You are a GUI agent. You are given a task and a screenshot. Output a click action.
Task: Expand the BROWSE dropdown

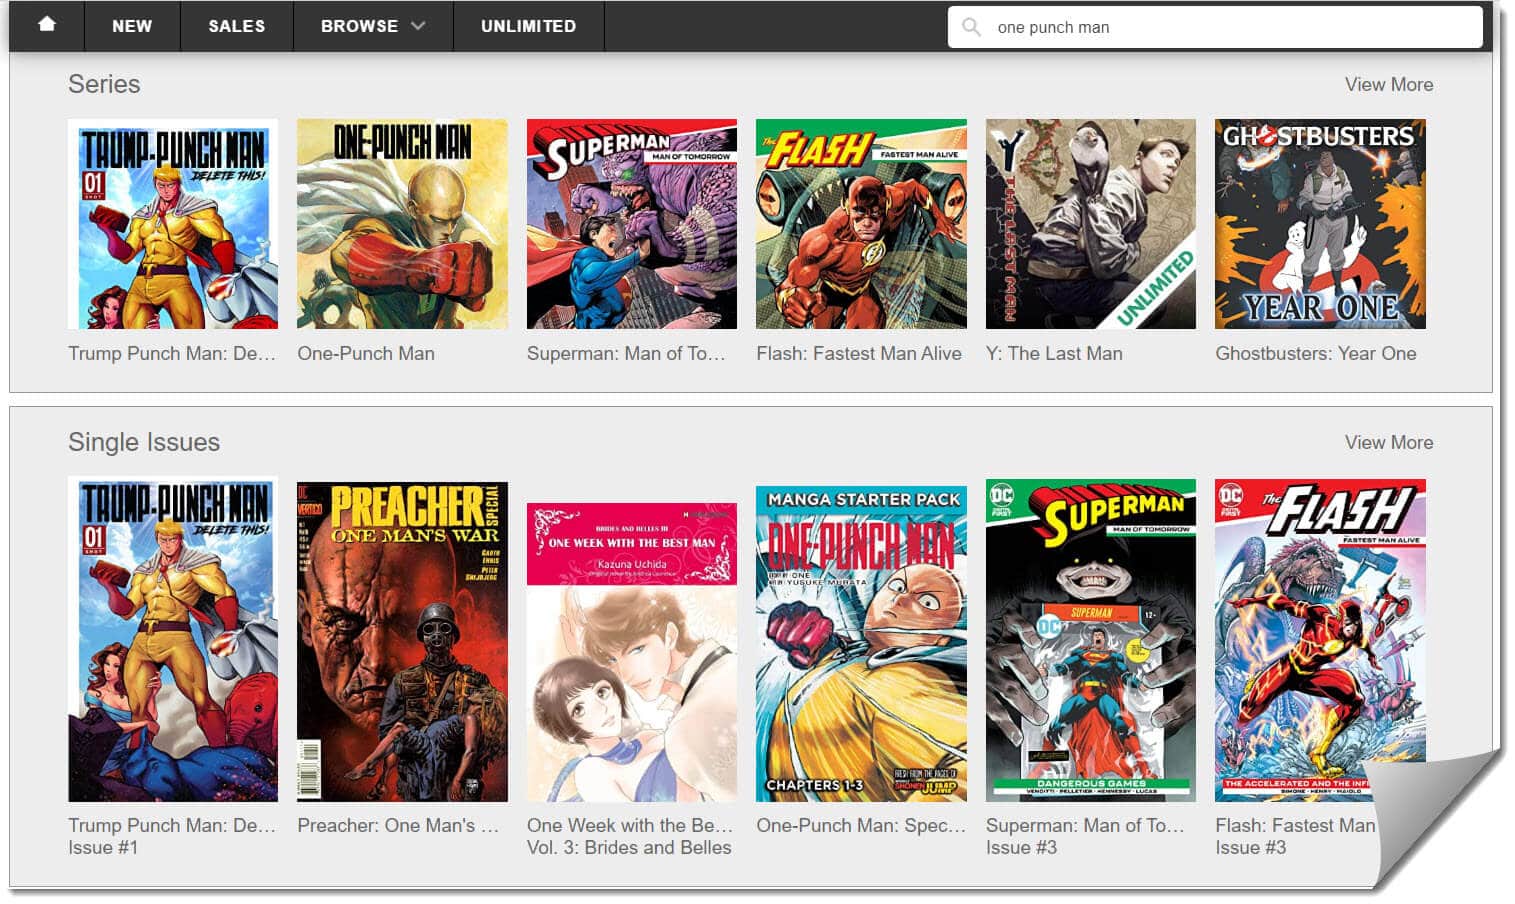tap(373, 26)
